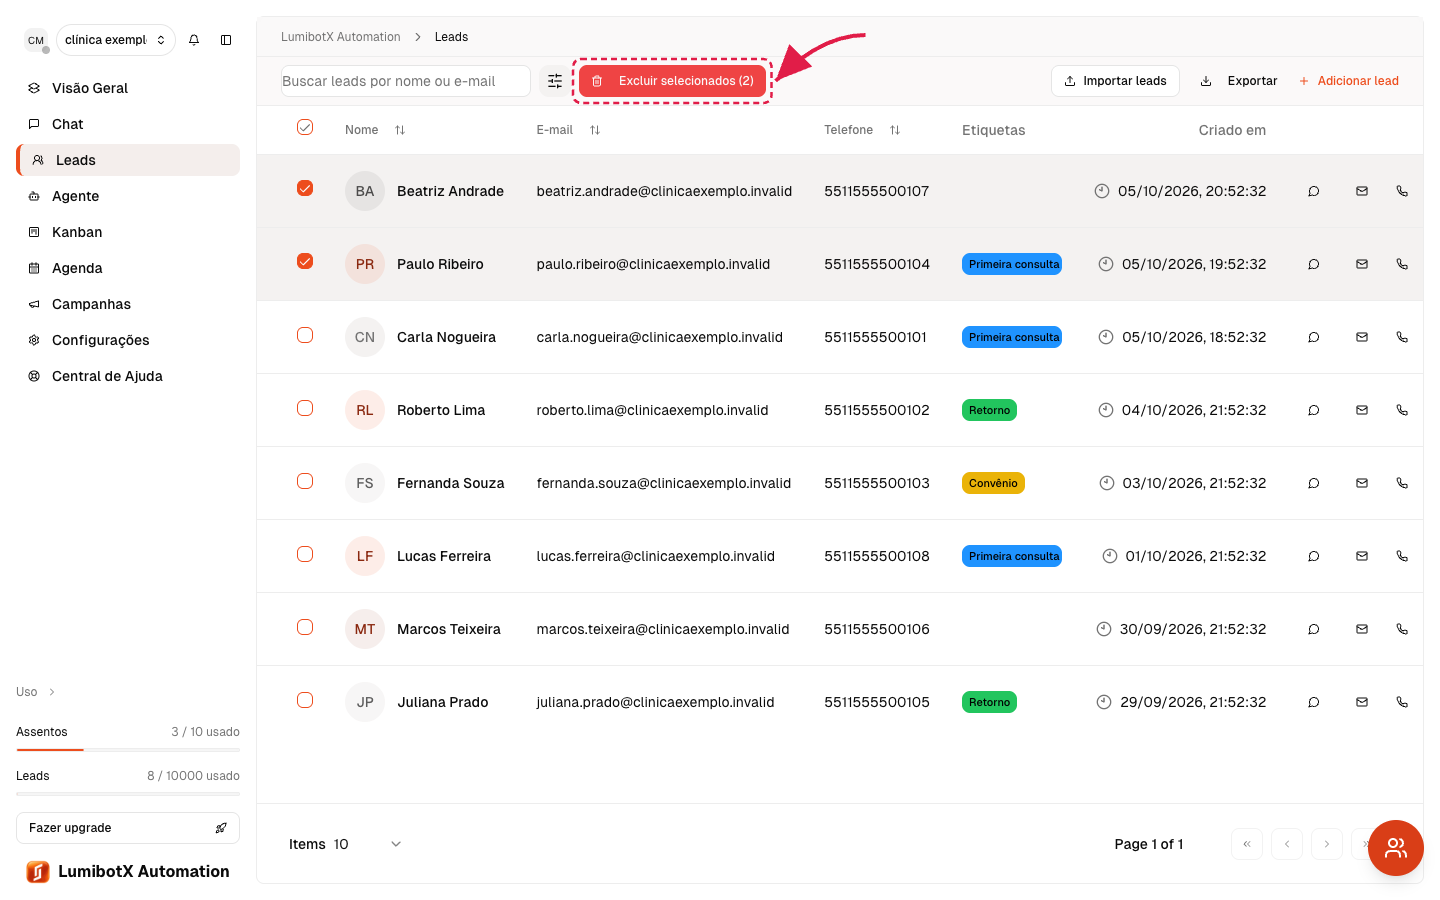The image size is (1440, 900).
Task: Click the CM account avatar
Action: point(36,40)
